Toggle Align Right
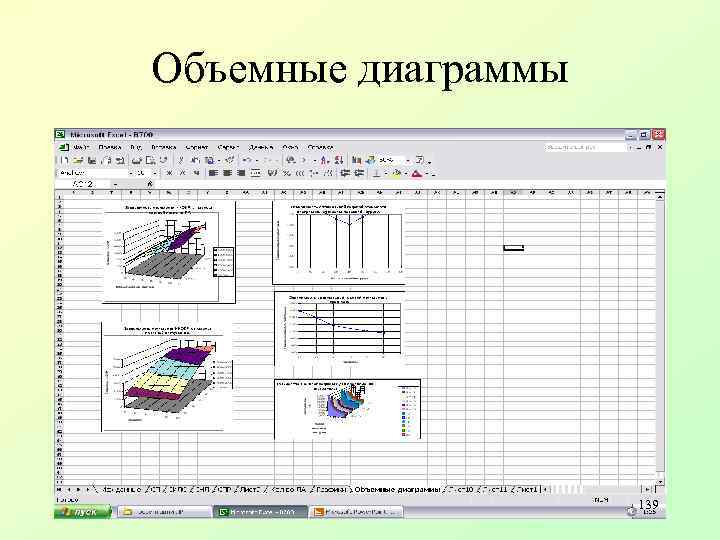Screen dimensions: 720x540 pos(241,173)
